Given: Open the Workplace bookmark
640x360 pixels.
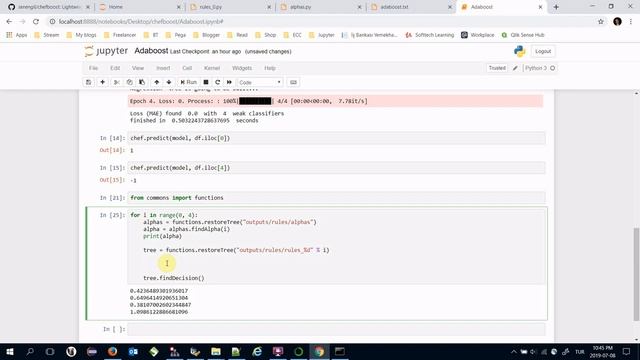Looking at the screenshot, I should tap(478, 35).
